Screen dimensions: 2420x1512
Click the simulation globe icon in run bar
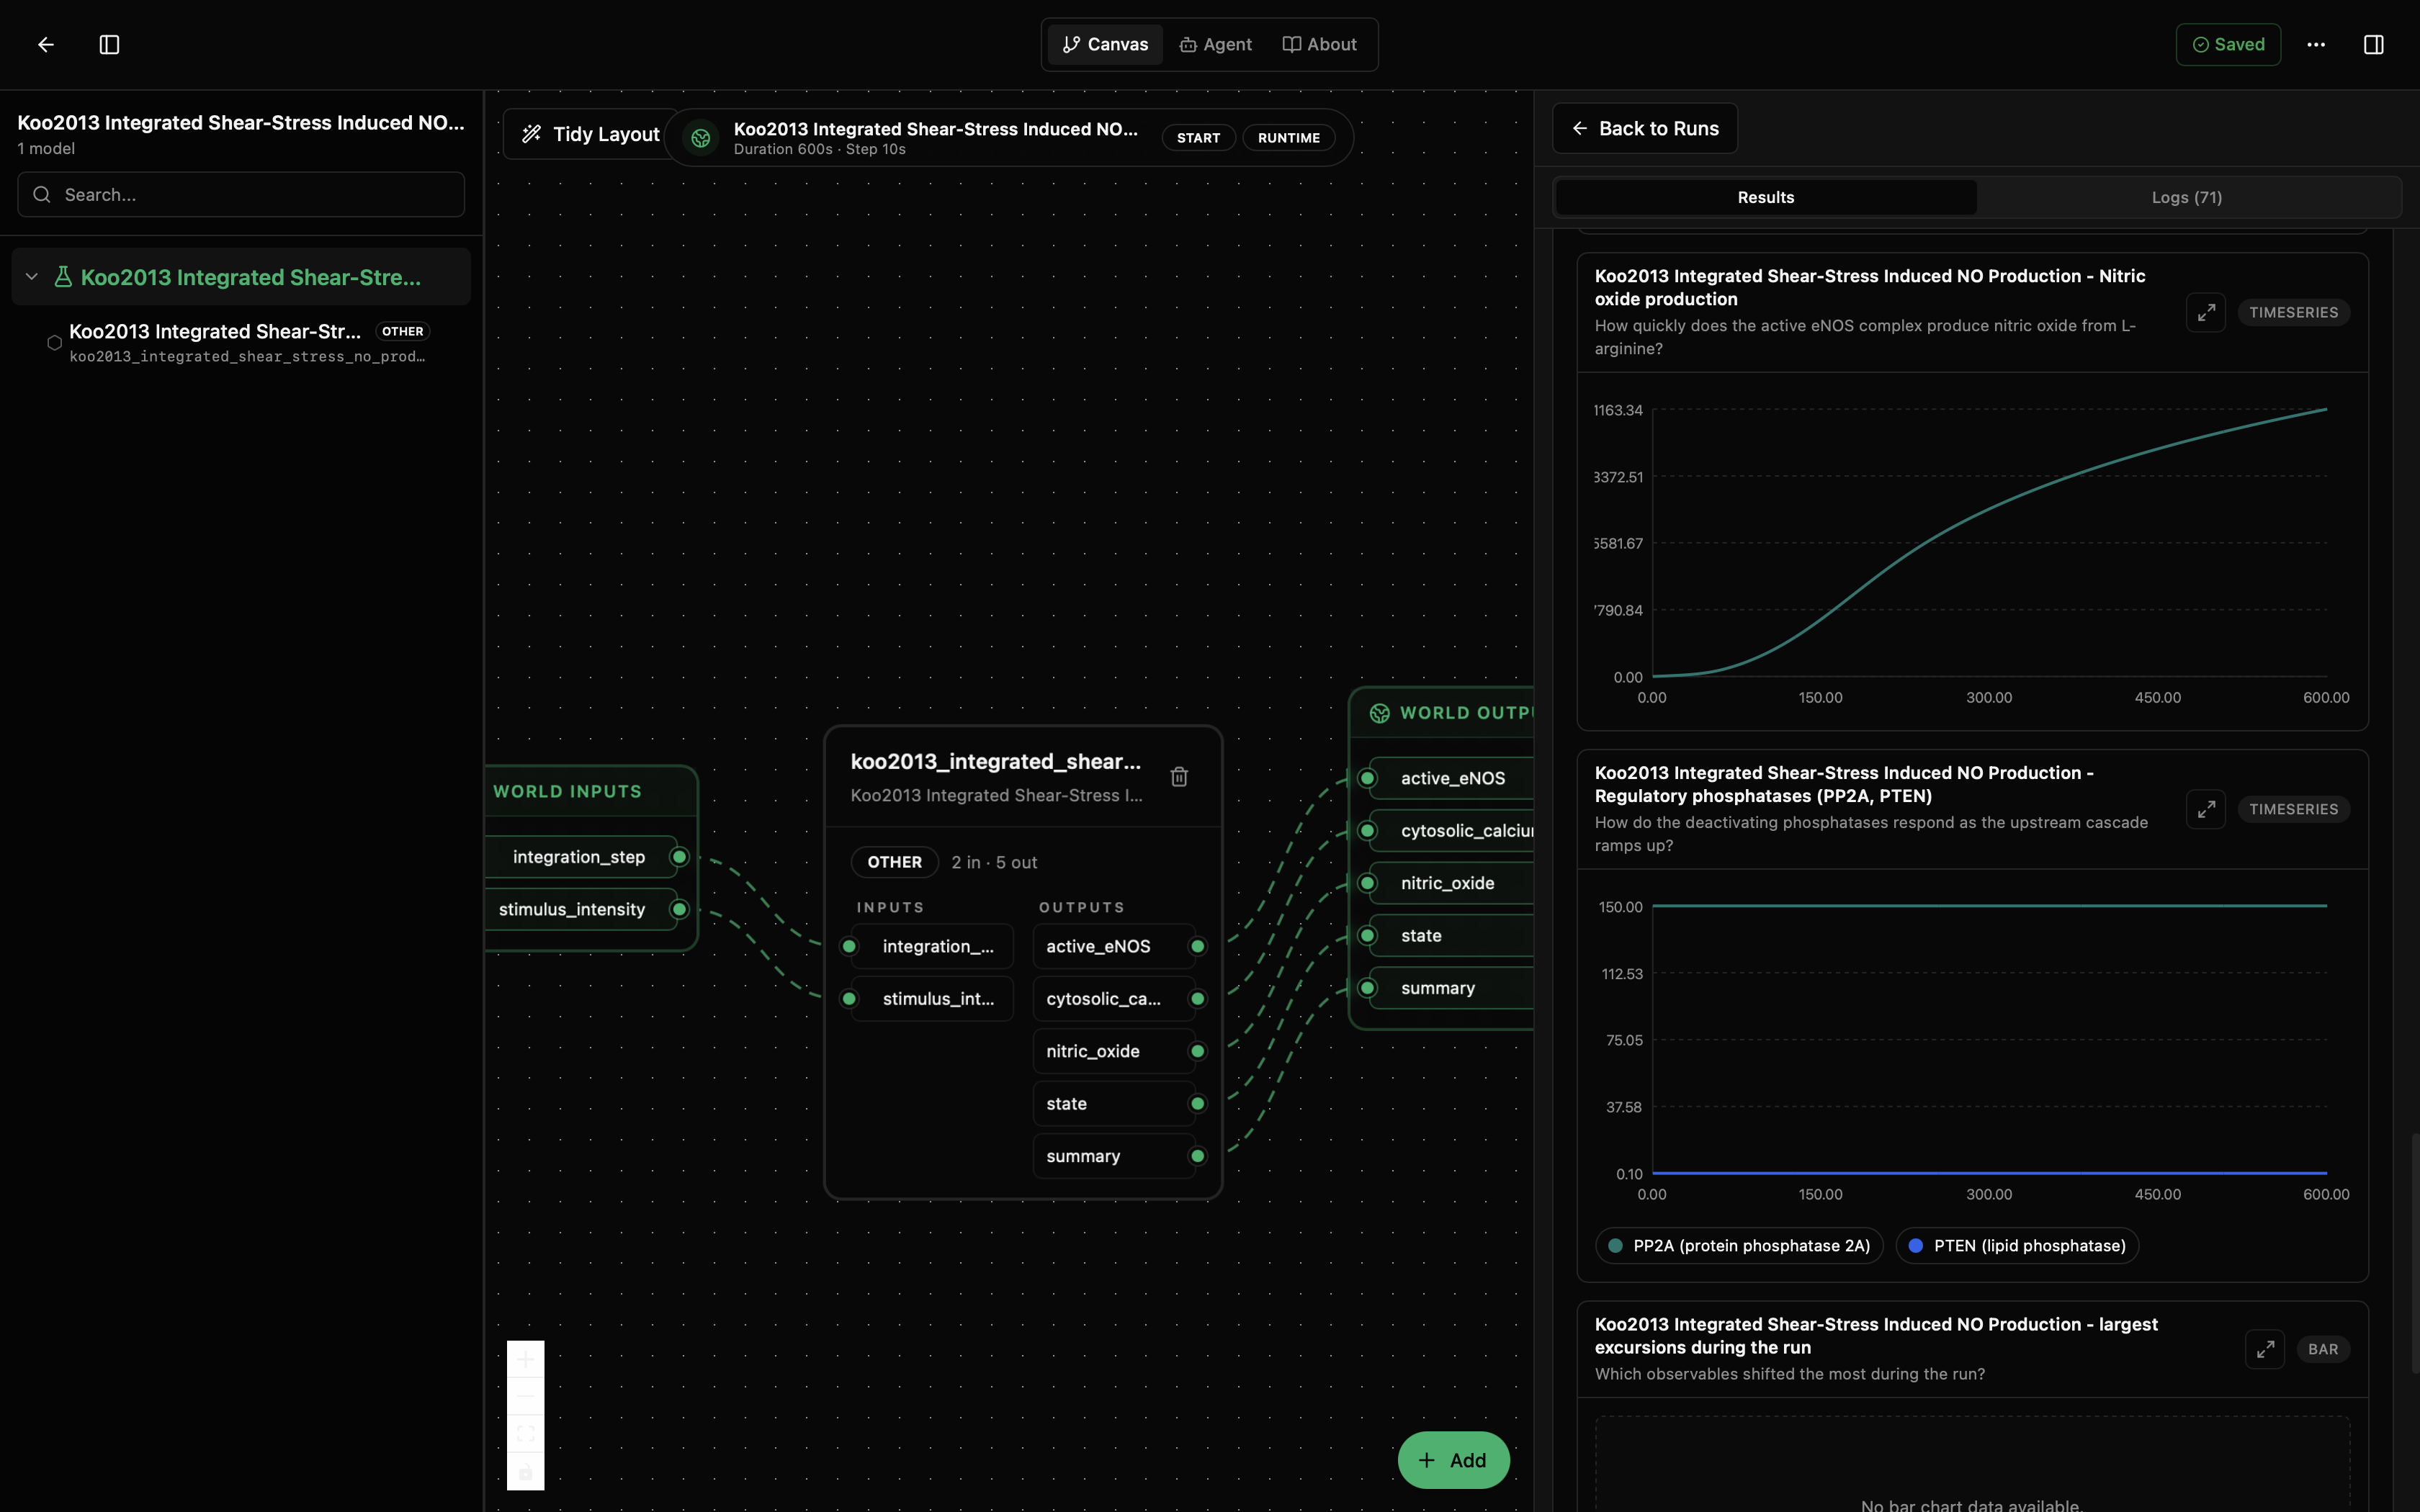click(701, 138)
